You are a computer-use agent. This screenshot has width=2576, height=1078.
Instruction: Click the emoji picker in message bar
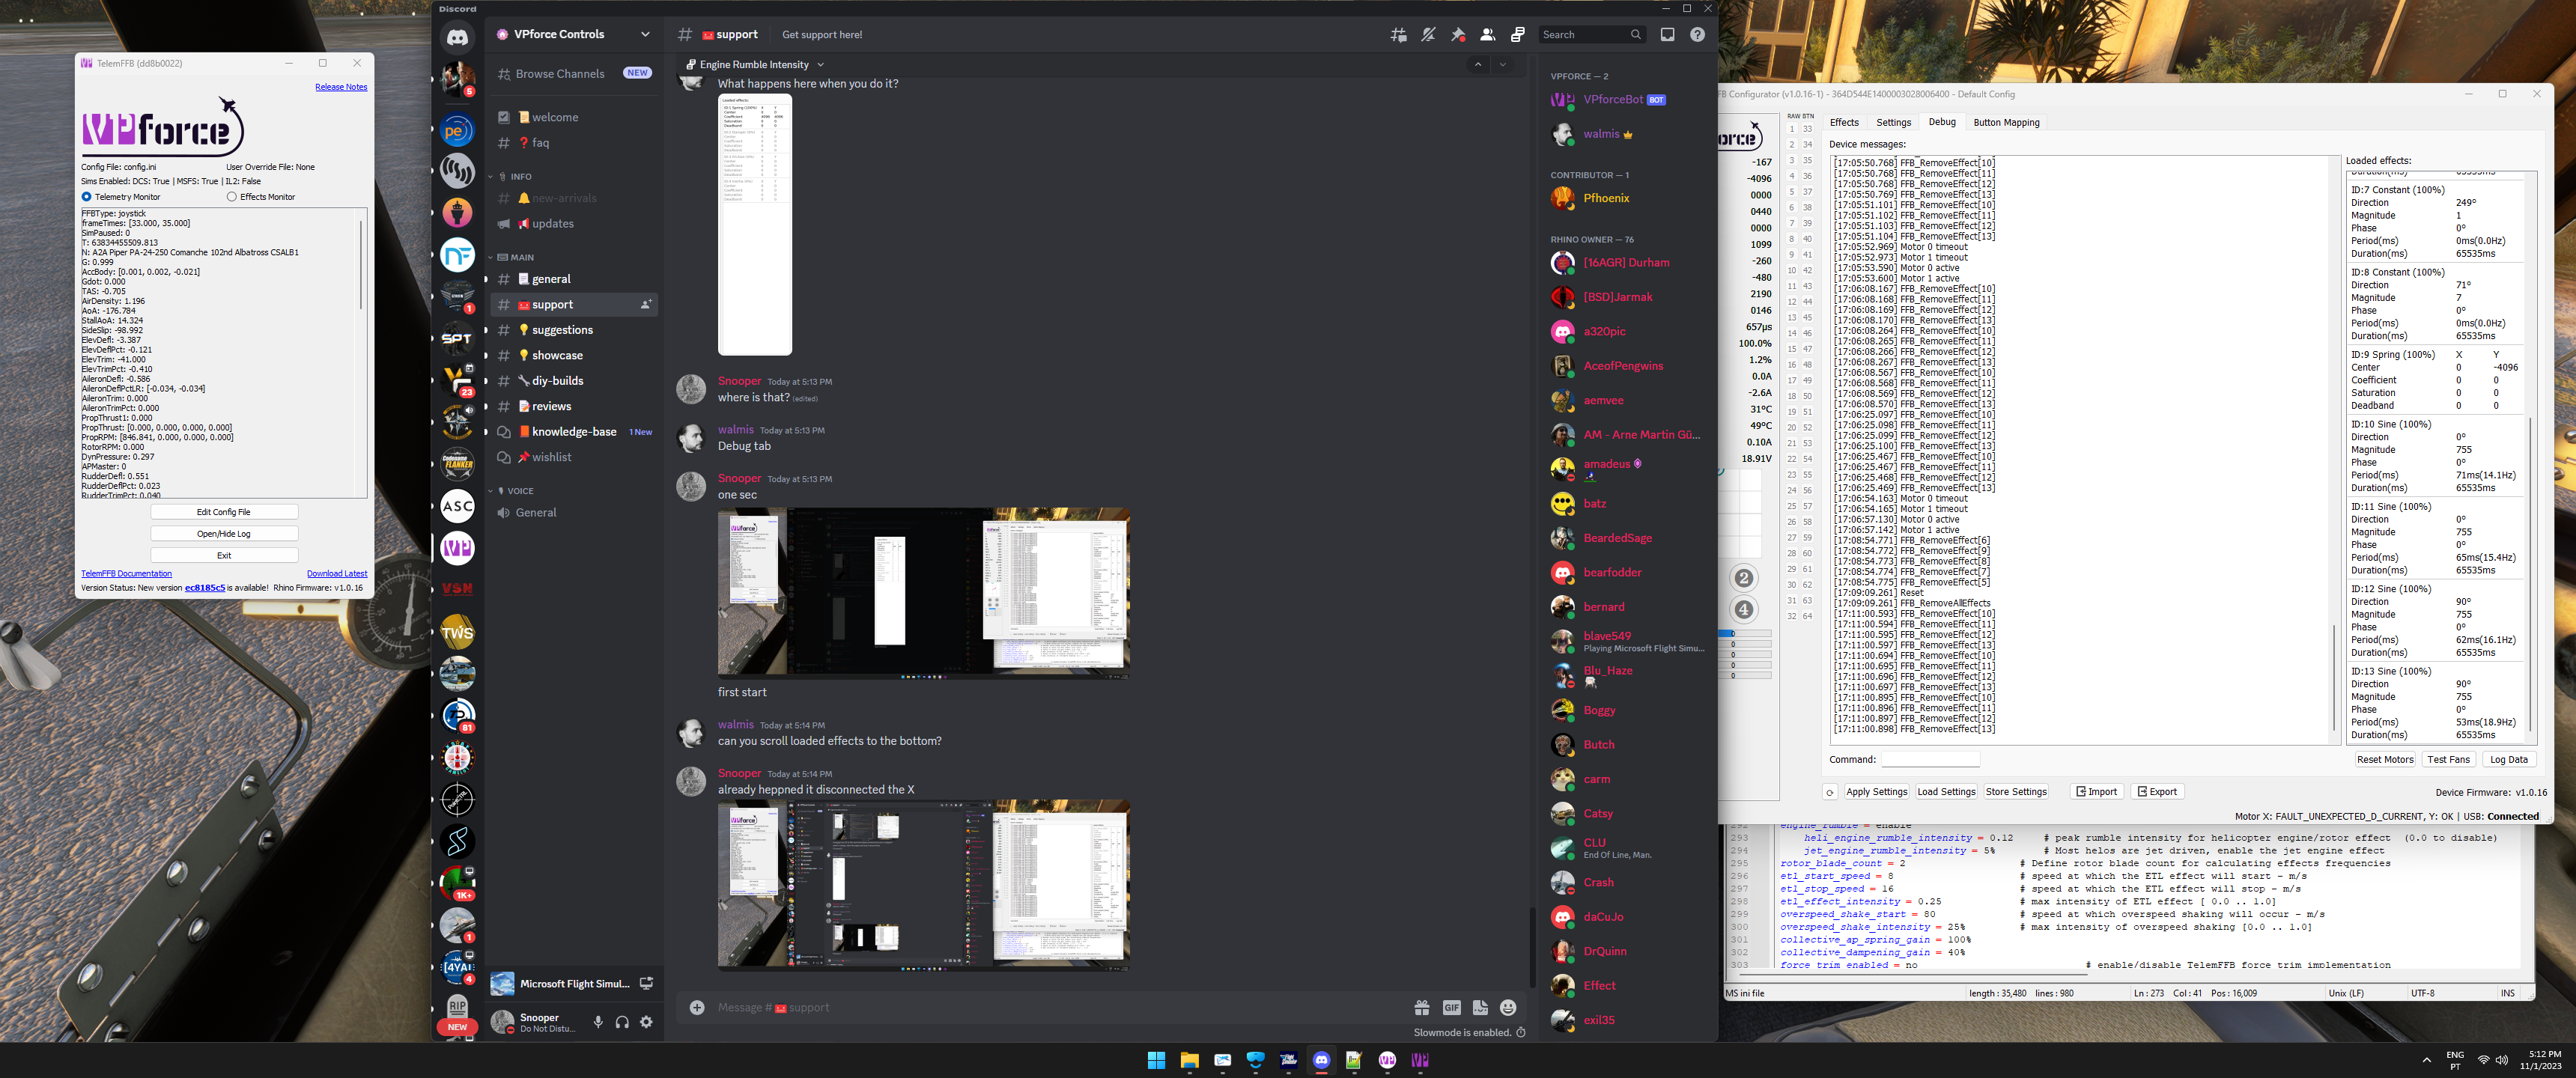(1508, 1008)
